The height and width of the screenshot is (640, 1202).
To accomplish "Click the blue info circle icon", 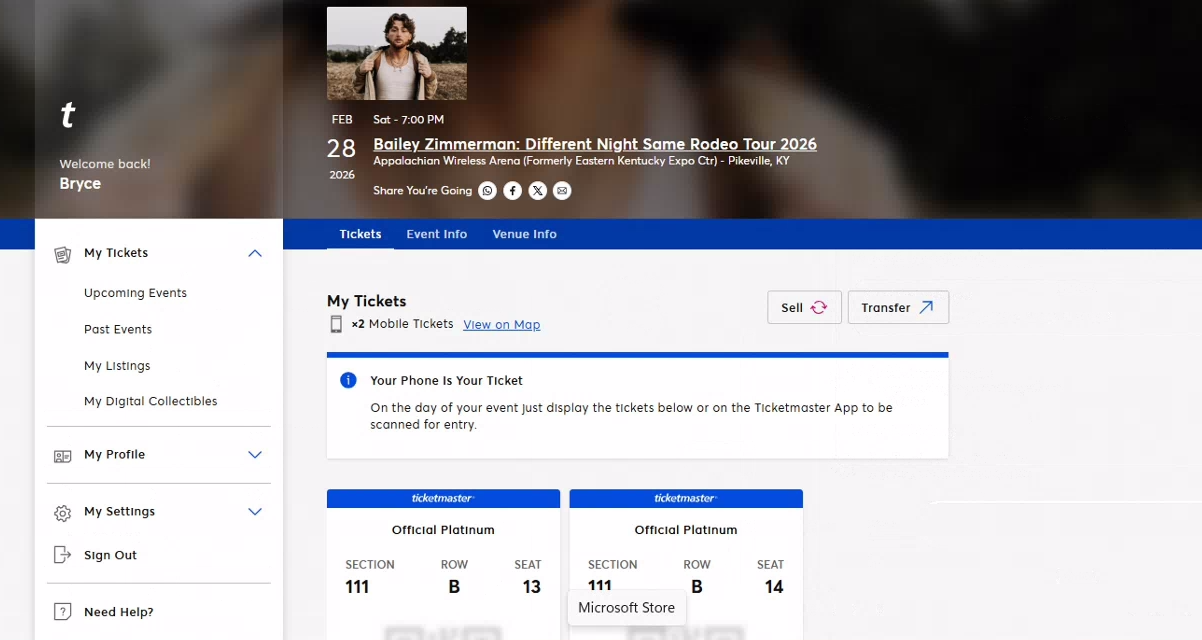I will [348, 380].
